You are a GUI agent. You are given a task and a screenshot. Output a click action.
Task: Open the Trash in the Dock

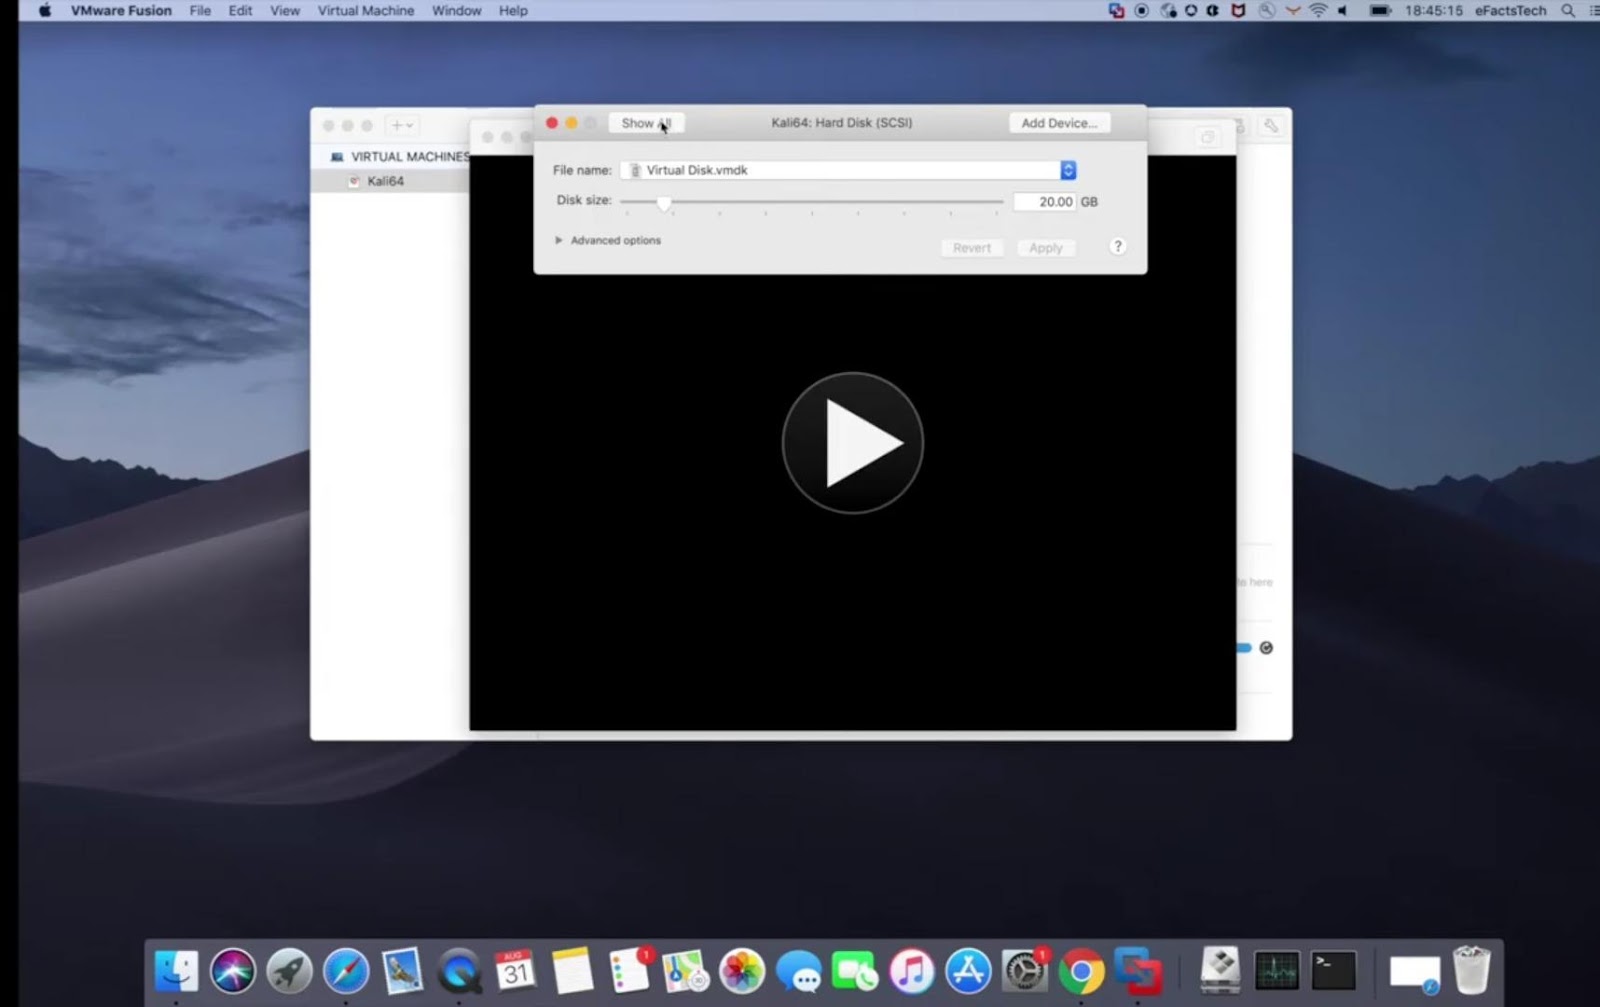click(x=1471, y=971)
